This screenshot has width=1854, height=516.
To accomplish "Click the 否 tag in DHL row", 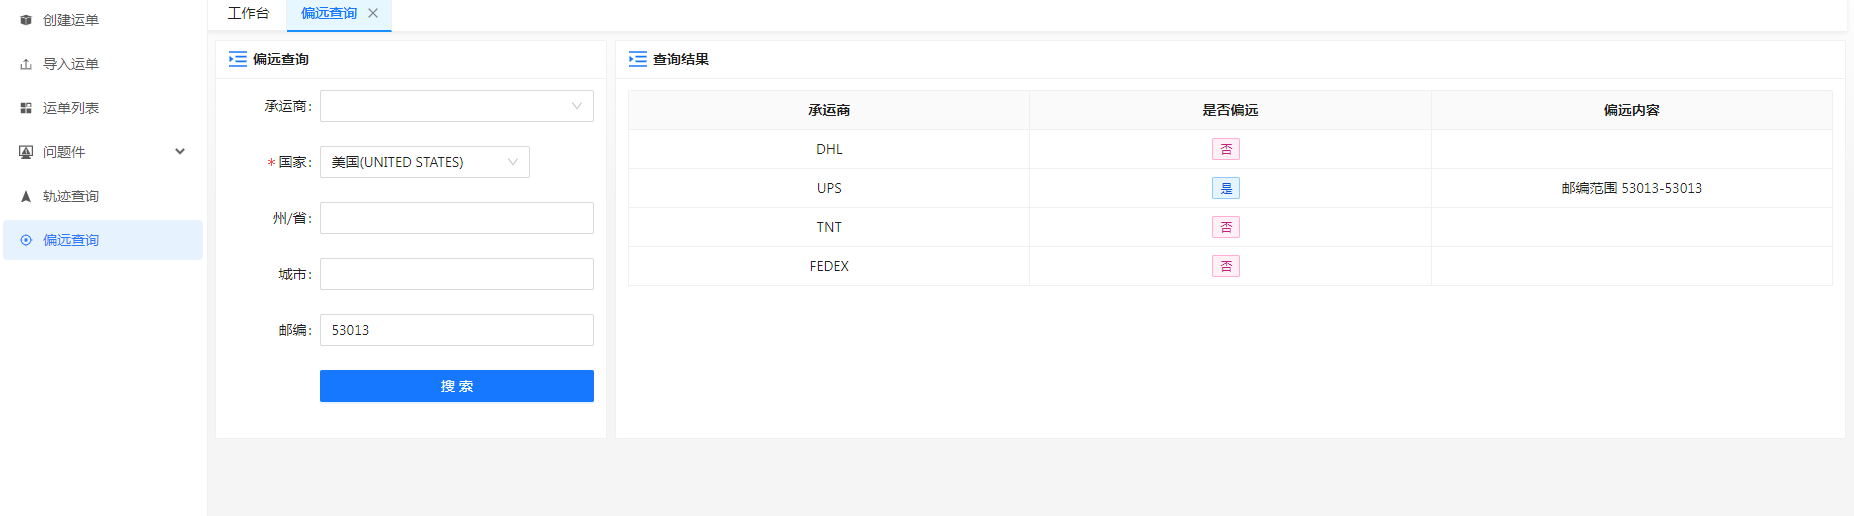I will 1226,149.
